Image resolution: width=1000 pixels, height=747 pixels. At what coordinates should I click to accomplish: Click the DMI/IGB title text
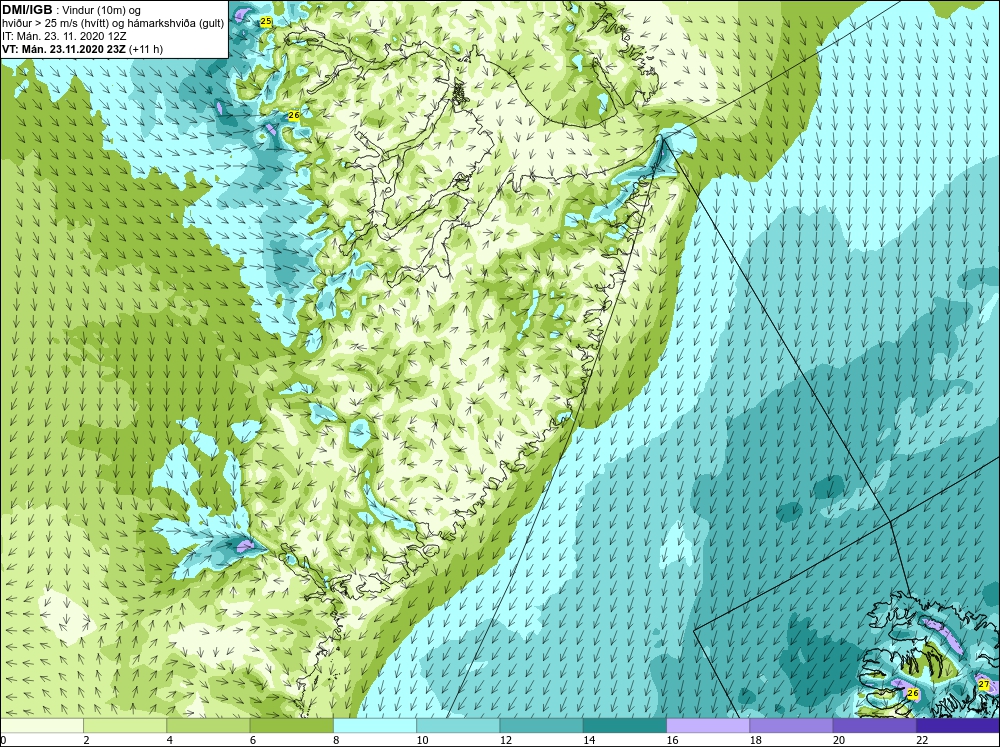click(x=28, y=10)
